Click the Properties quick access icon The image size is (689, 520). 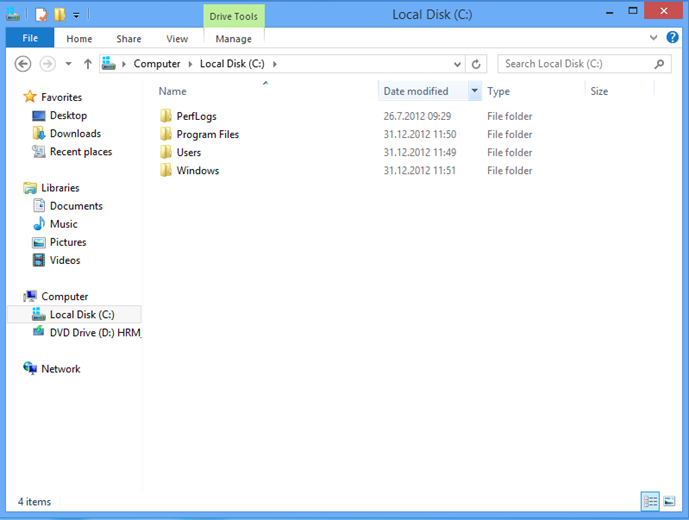coord(41,15)
